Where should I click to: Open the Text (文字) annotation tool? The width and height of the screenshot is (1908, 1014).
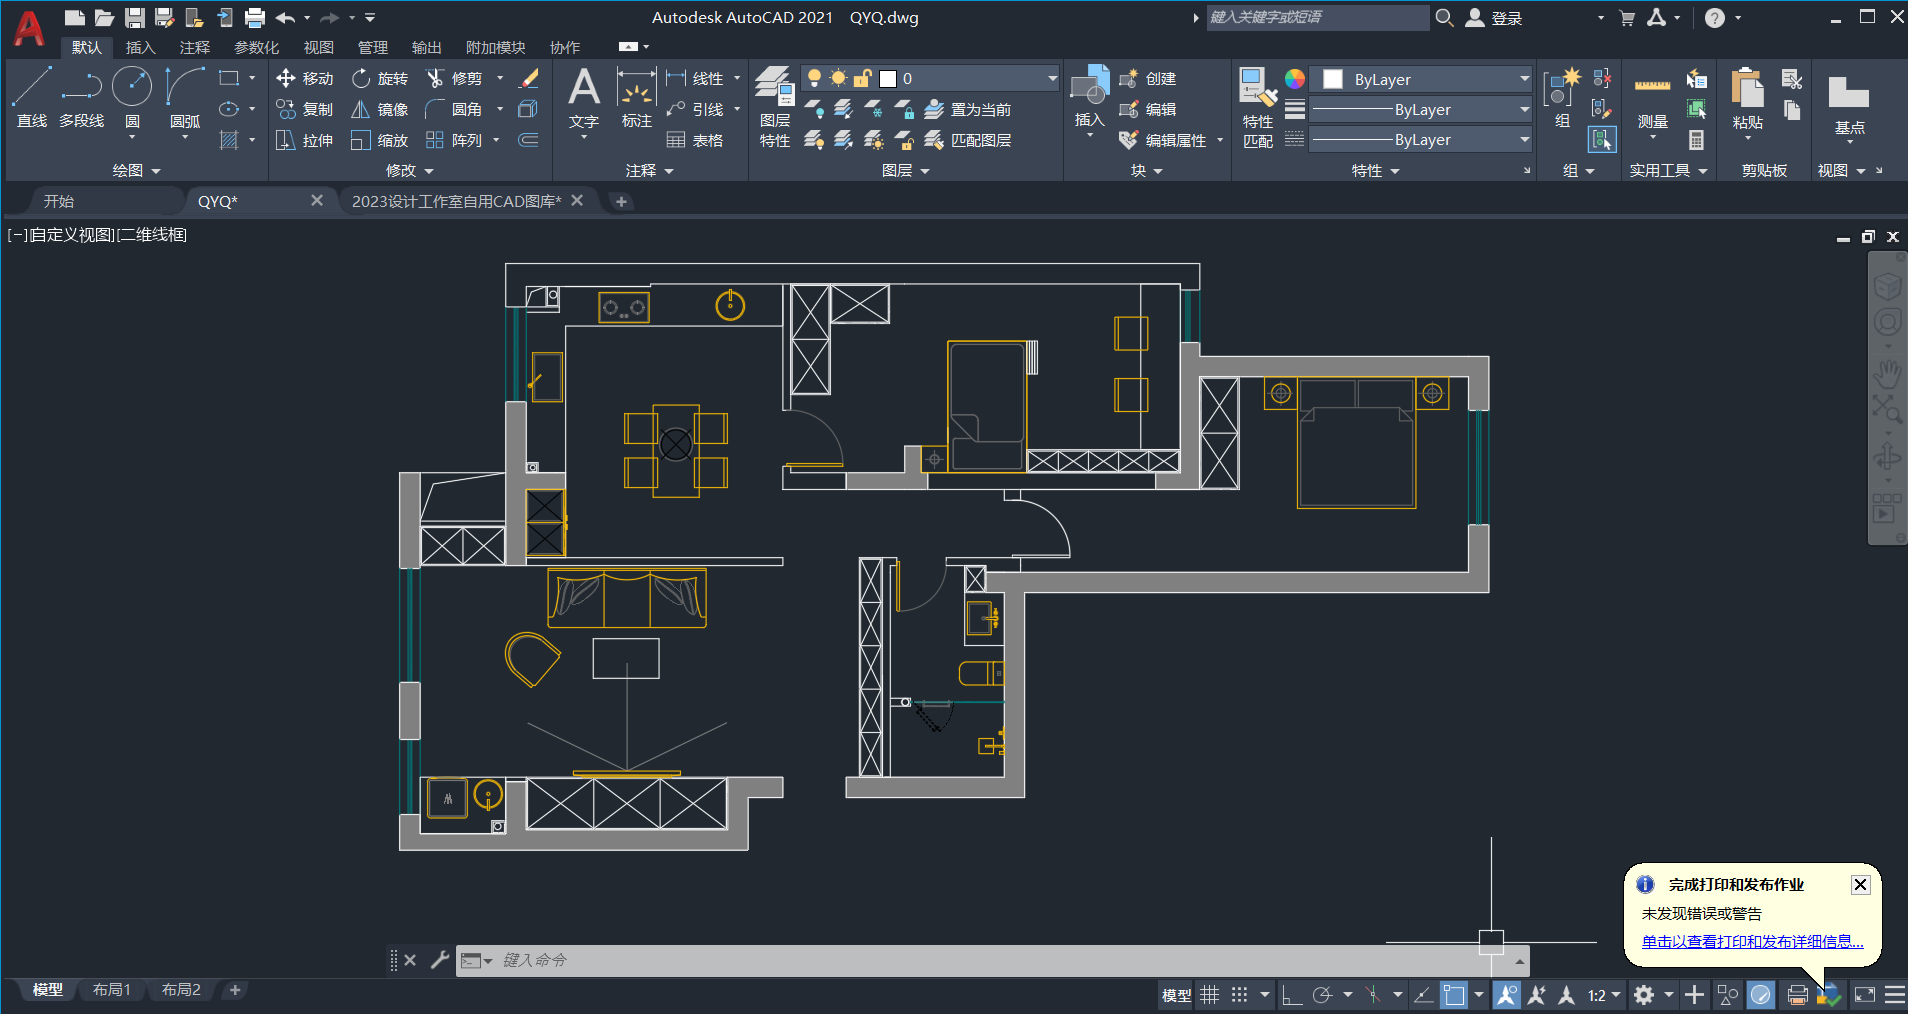click(x=584, y=98)
